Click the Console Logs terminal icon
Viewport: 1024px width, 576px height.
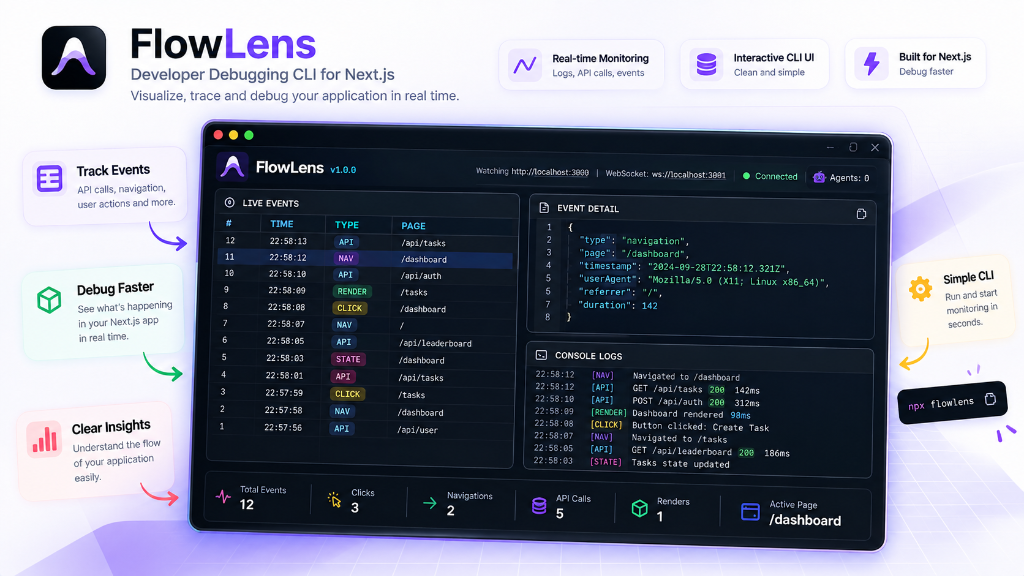[x=541, y=355]
